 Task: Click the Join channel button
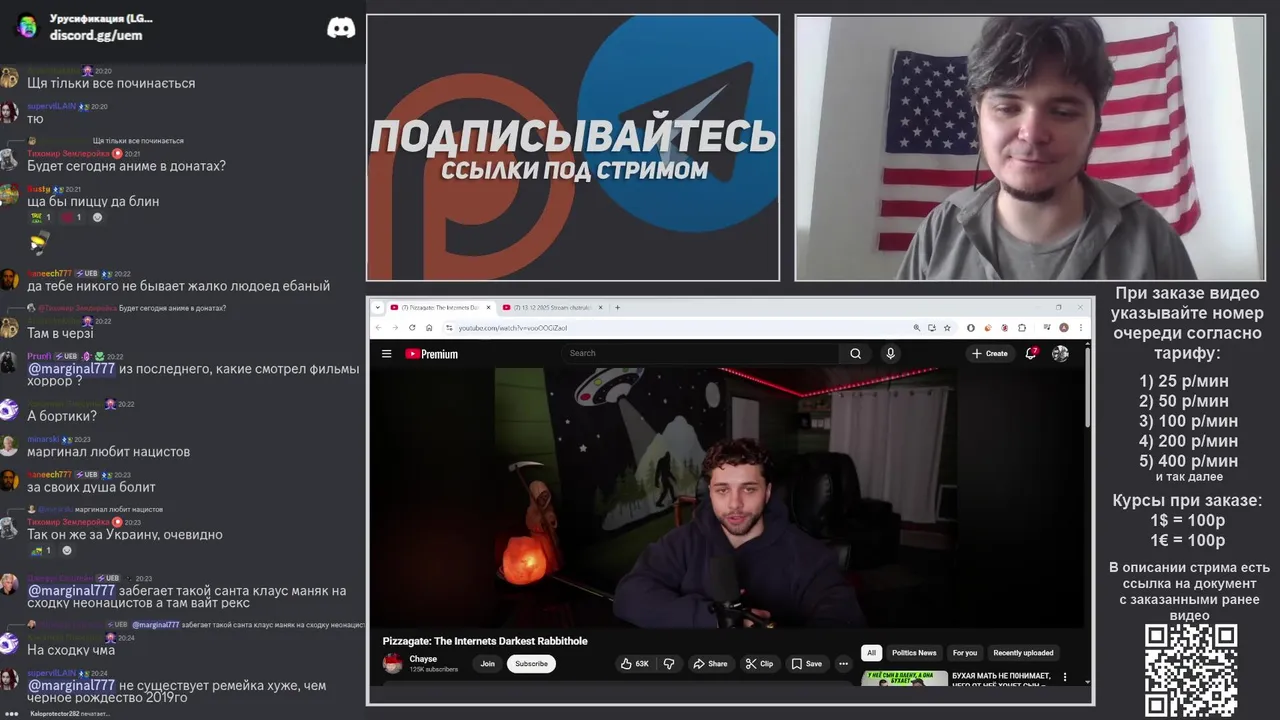point(487,664)
